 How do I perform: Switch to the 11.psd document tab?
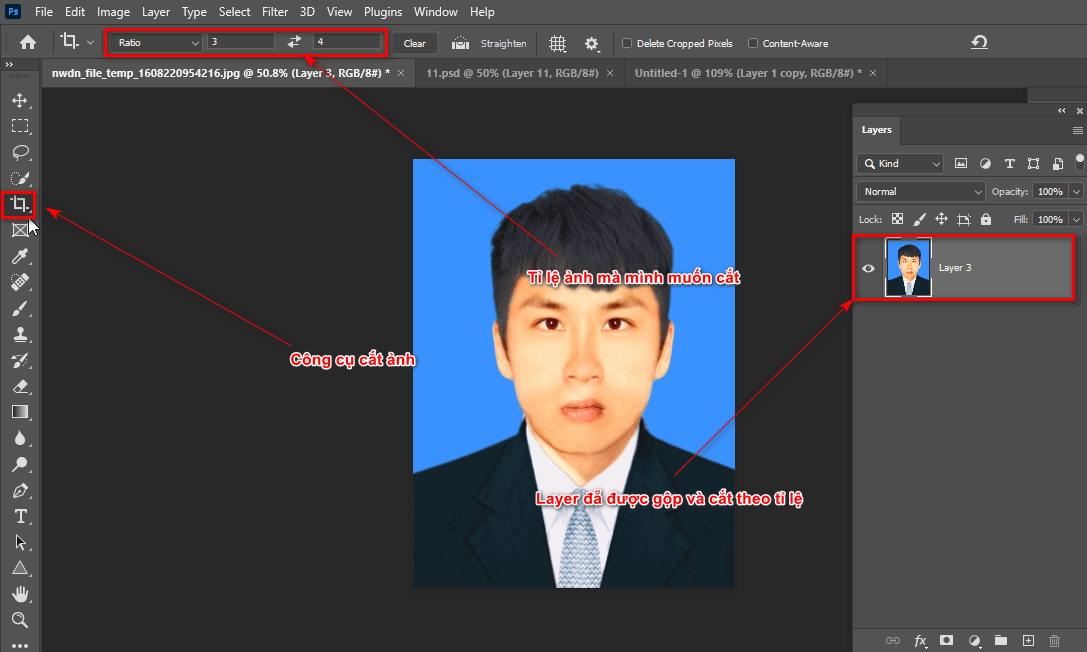pyautogui.click(x=513, y=72)
